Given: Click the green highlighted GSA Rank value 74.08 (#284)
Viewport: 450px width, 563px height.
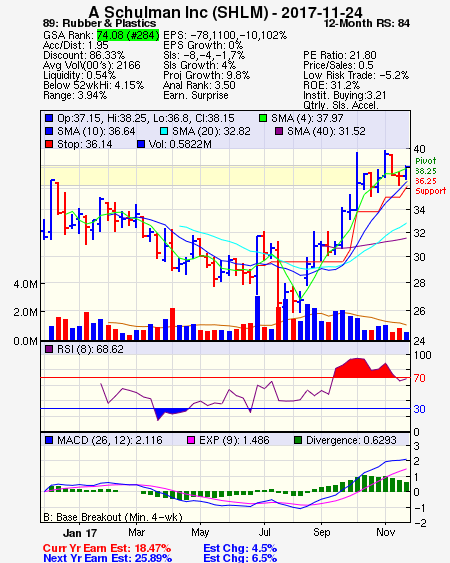Looking at the screenshot, I should 128,35.
